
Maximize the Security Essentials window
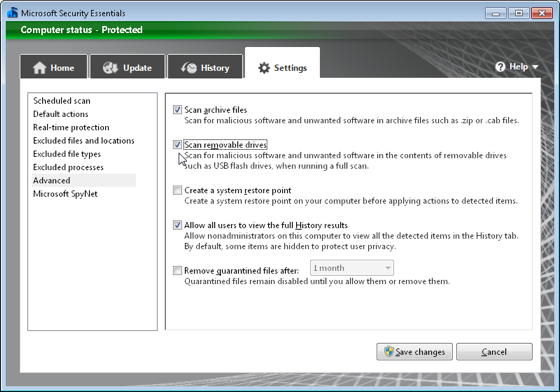click(519, 13)
